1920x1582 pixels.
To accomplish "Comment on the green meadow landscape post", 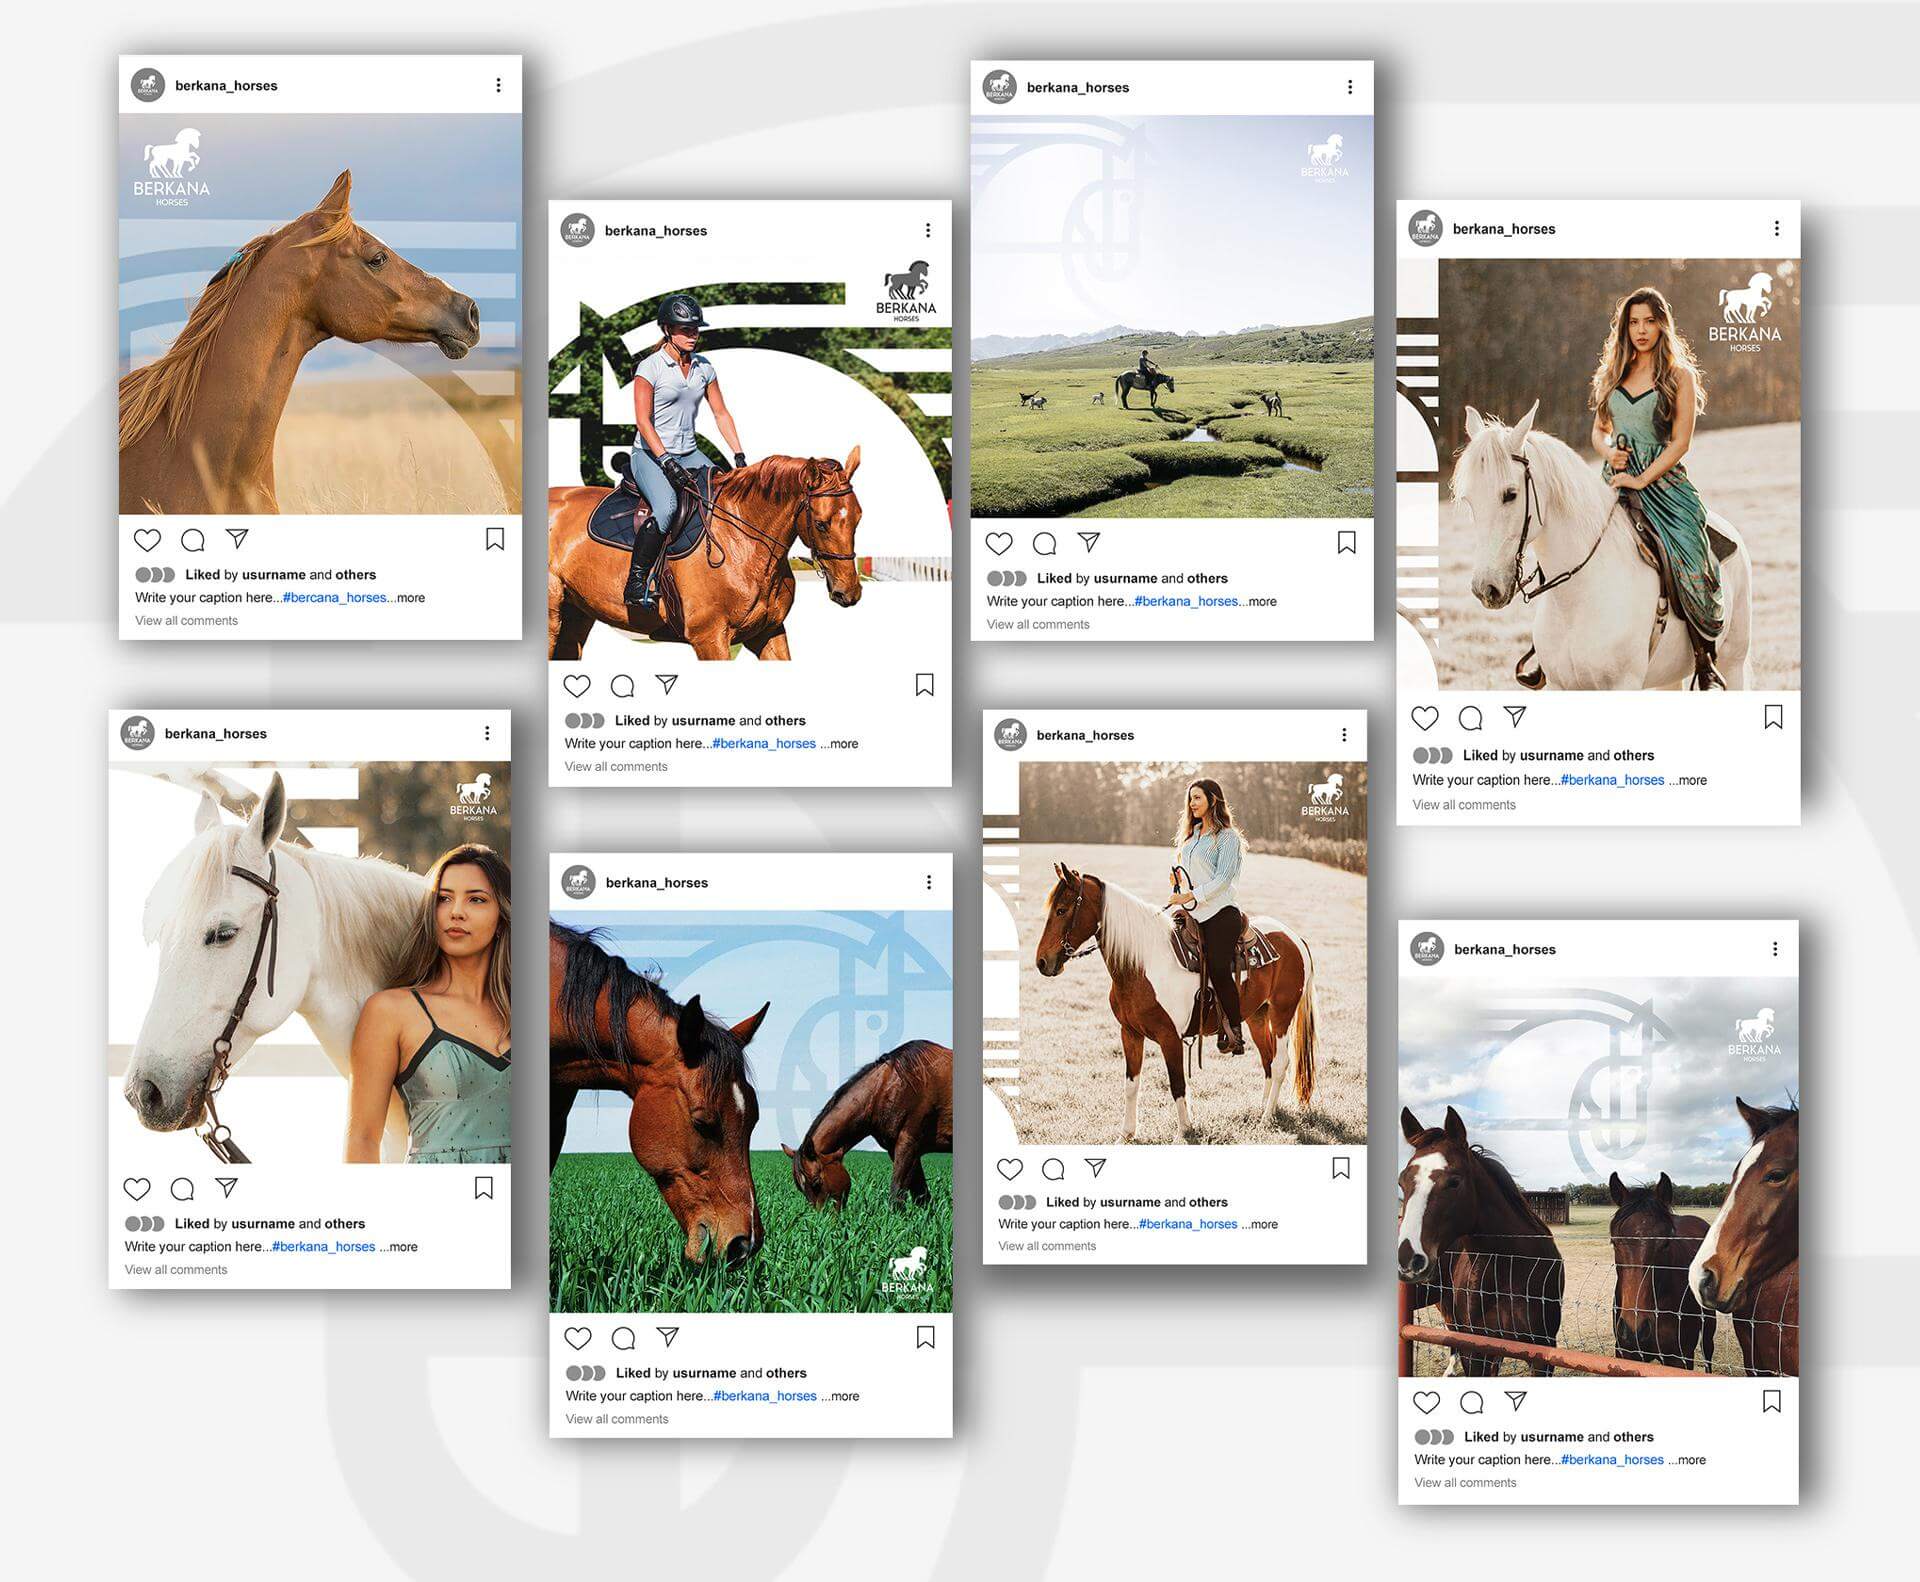I will pos(1045,544).
